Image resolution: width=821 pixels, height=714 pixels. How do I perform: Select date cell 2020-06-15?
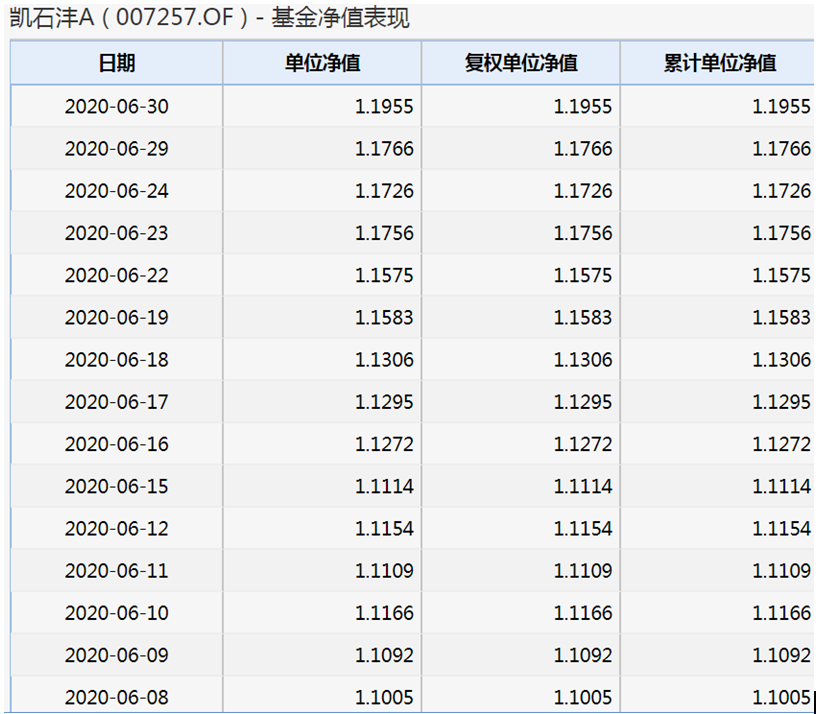tap(117, 487)
